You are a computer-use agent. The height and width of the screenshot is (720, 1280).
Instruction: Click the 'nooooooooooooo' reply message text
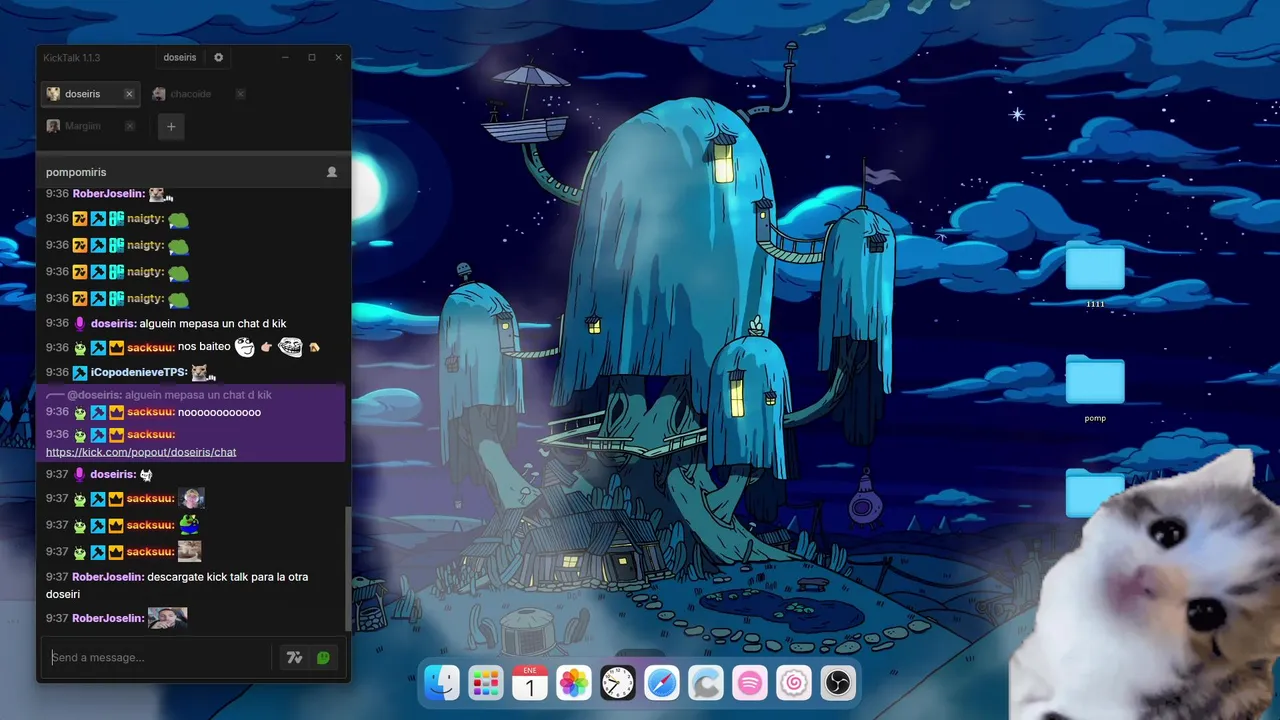pyautogui.click(x=219, y=412)
